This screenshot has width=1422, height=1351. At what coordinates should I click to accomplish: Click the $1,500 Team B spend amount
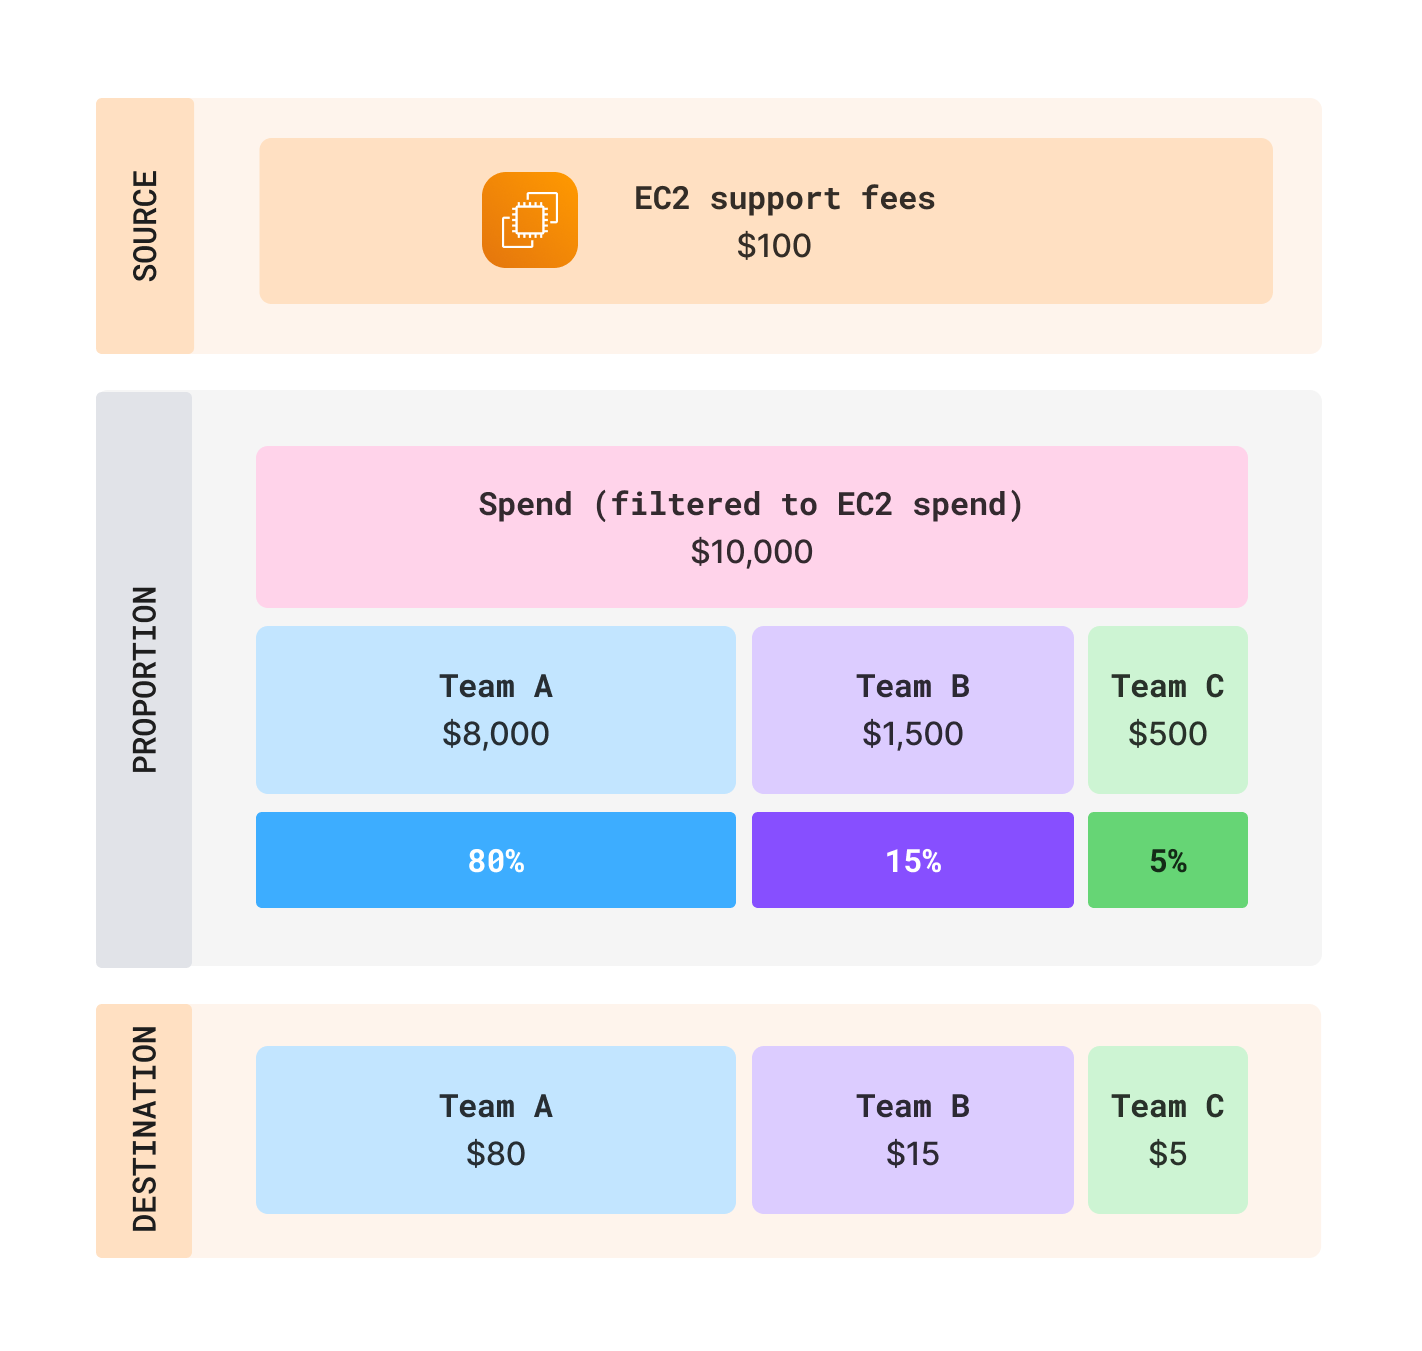pos(912,734)
